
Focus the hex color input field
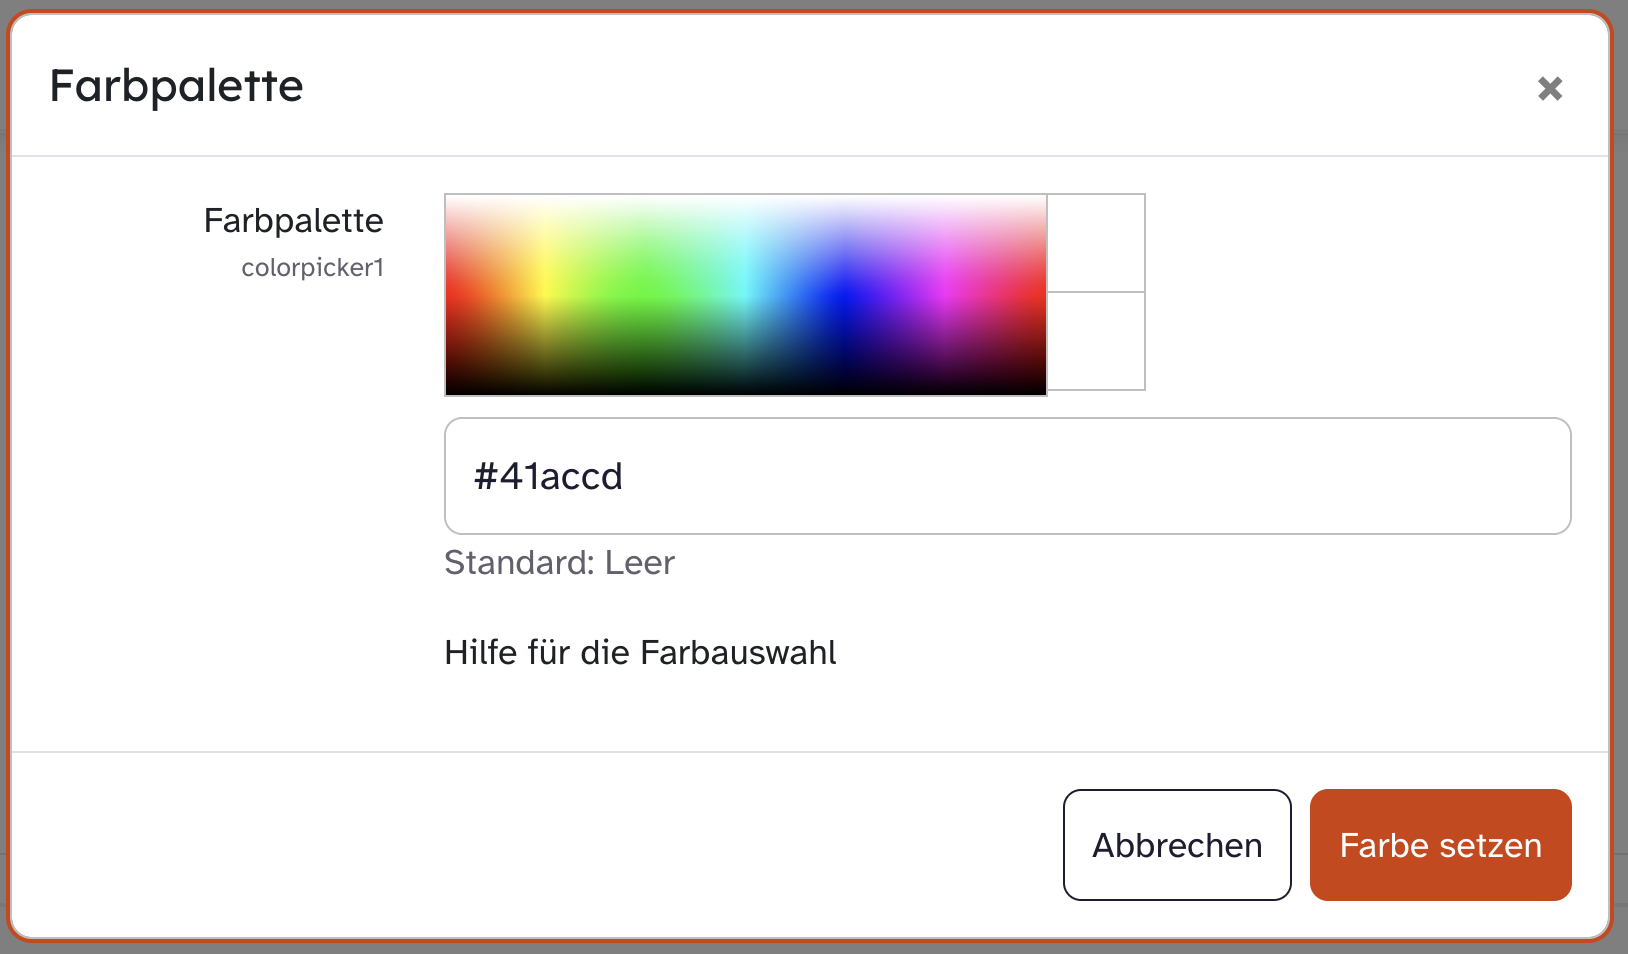coord(1007,476)
